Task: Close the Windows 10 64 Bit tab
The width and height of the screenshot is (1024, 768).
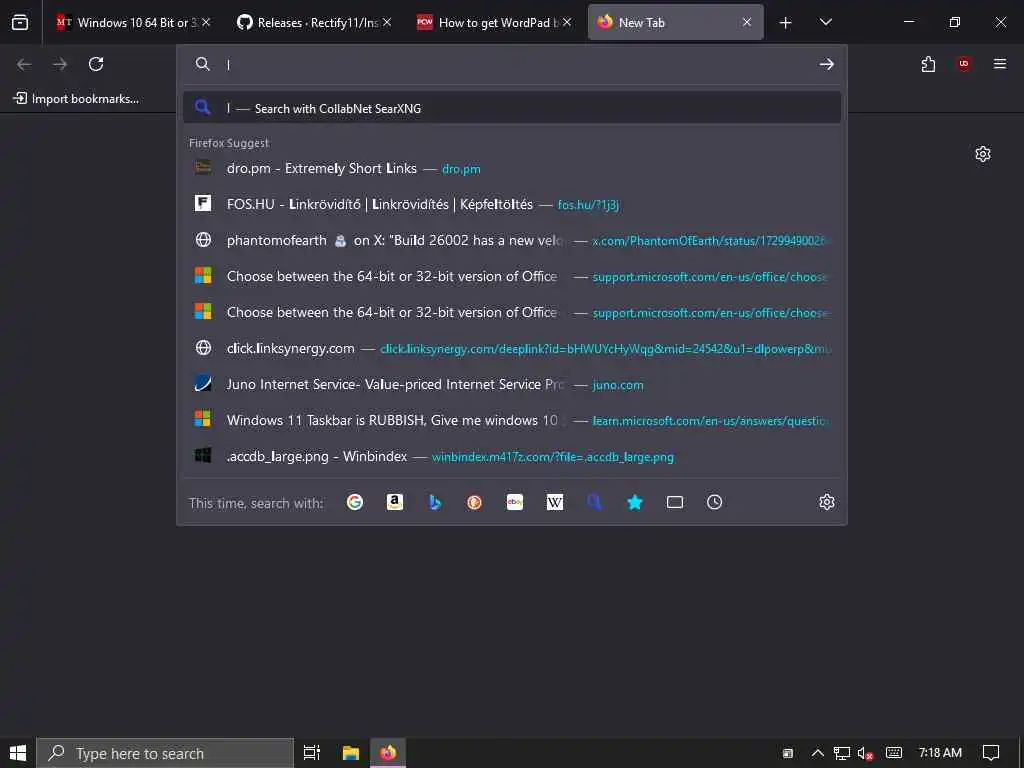Action: pyautogui.click(x=206, y=22)
